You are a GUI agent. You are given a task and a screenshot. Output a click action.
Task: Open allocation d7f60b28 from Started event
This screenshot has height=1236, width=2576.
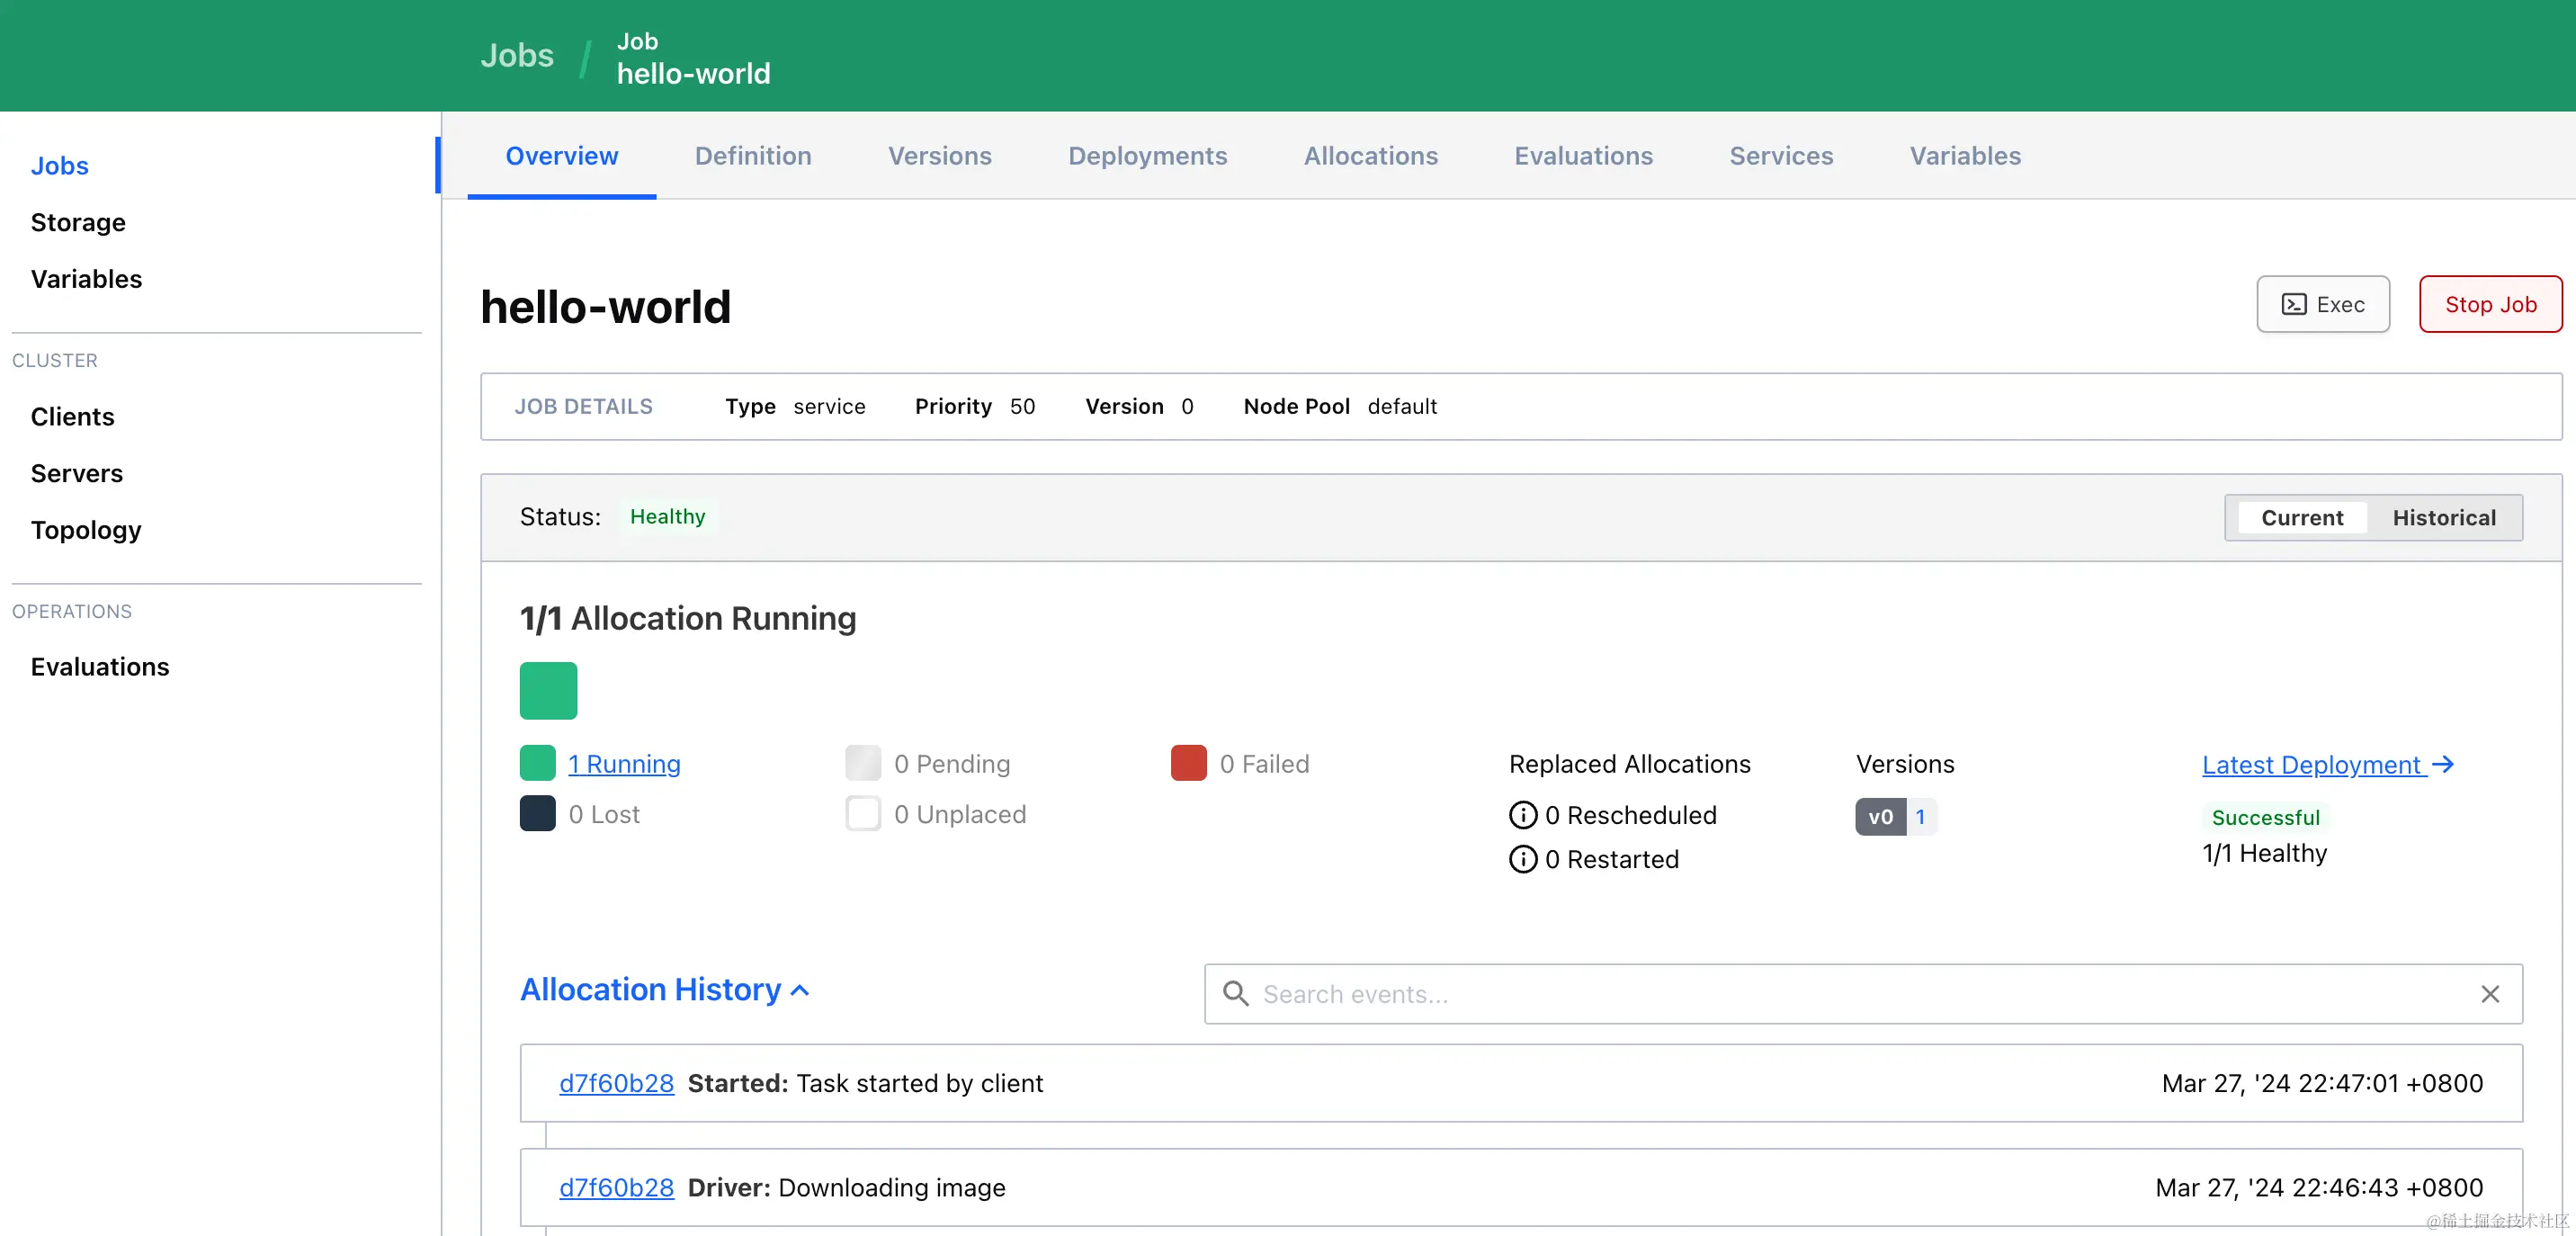click(616, 1083)
